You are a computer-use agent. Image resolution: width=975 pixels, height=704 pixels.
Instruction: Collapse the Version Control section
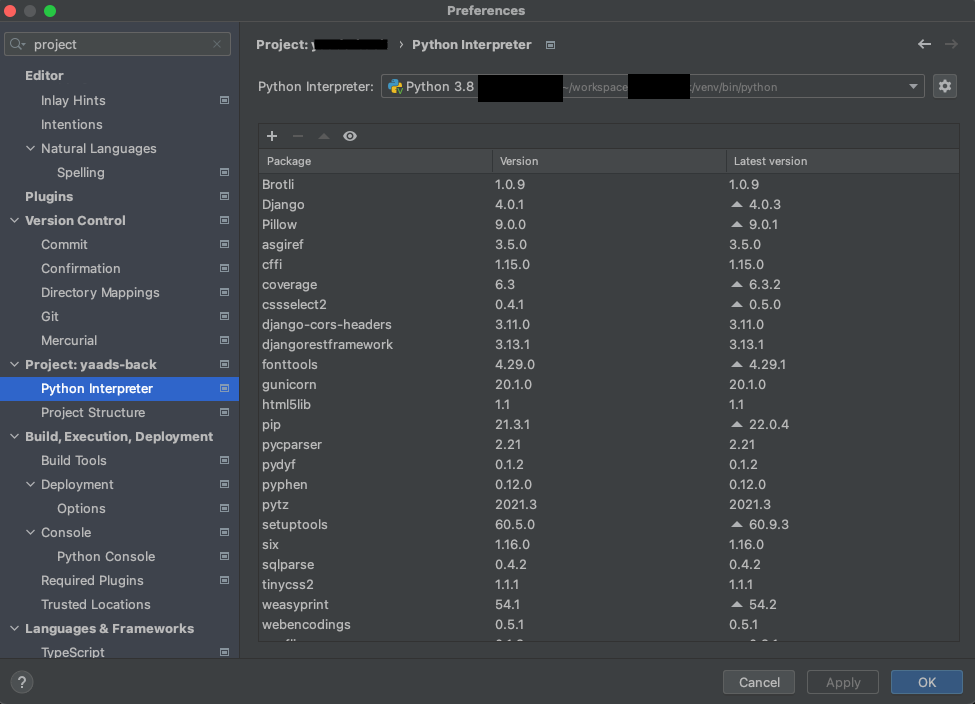[x=14, y=220]
